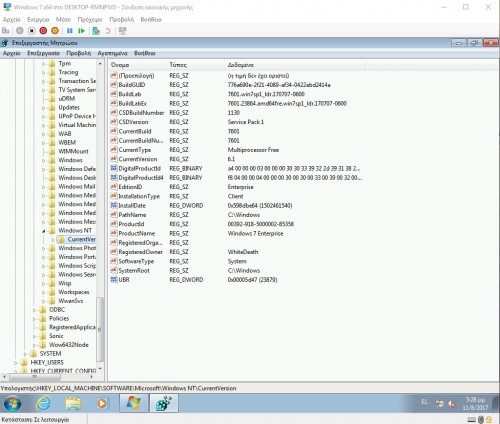Expand the Tpm key
The height and width of the screenshot is (424, 500).
tap(44, 64)
